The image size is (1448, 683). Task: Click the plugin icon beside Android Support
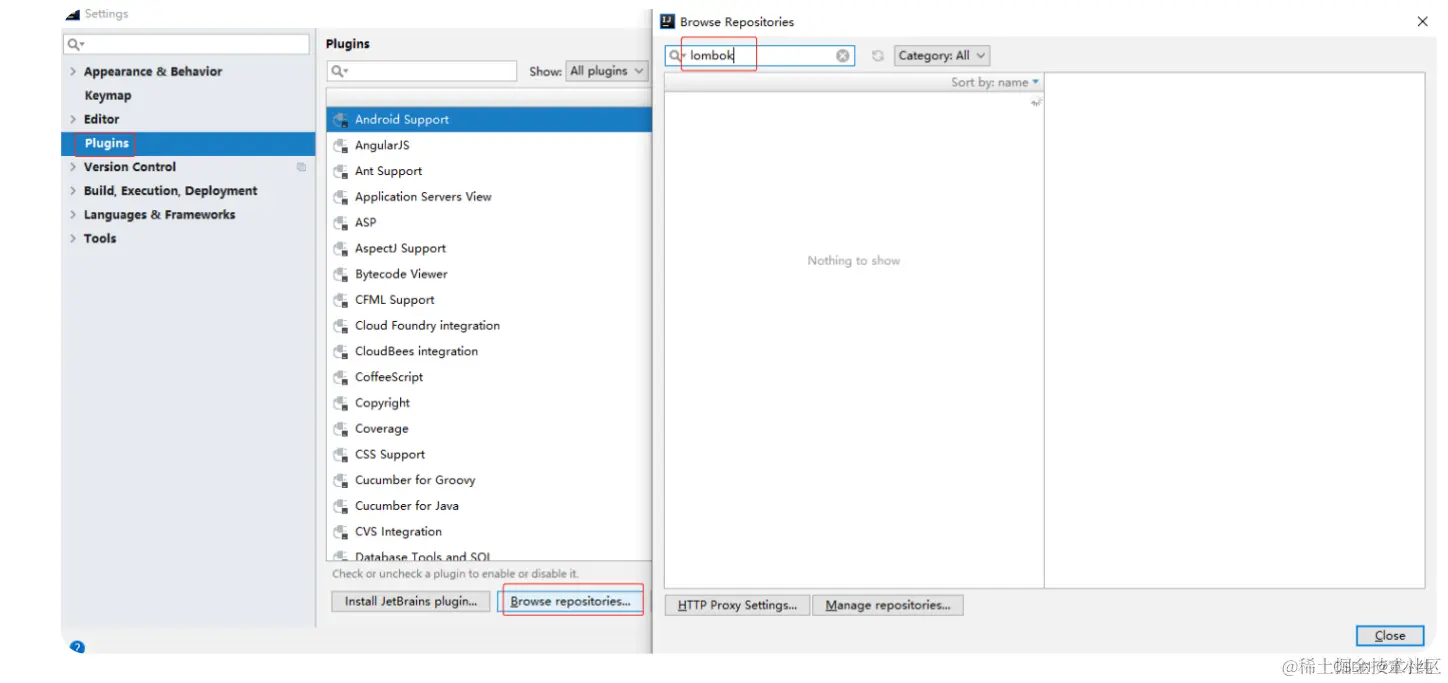(x=341, y=120)
